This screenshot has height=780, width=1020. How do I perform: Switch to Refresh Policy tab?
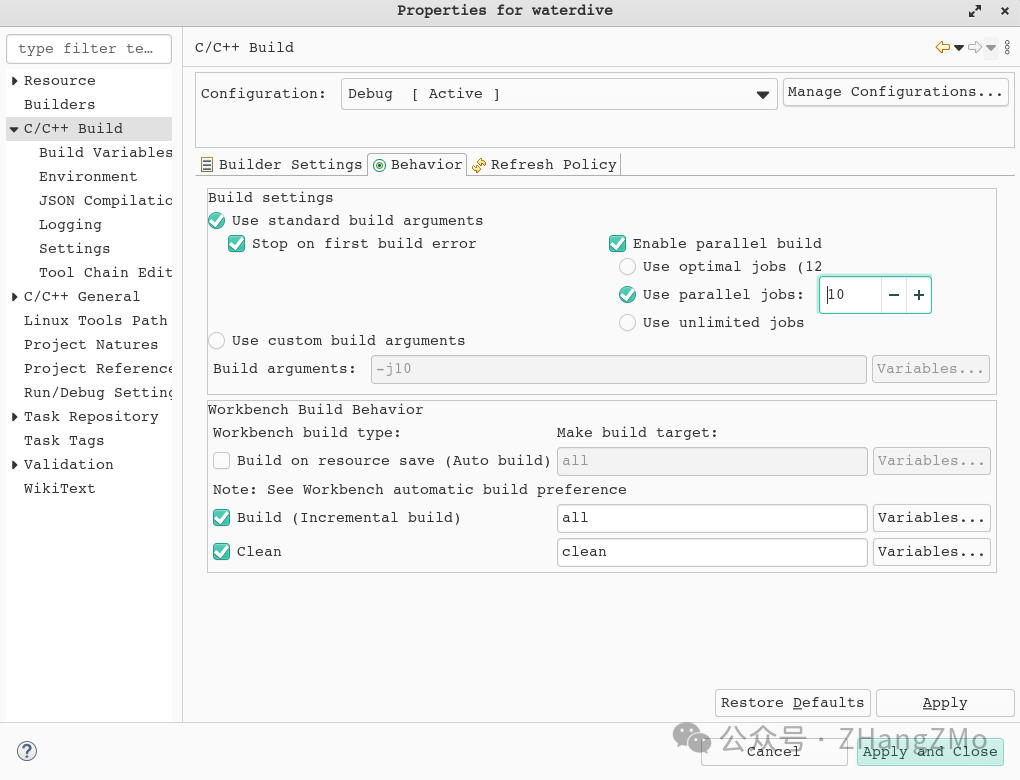[x=544, y=165]
